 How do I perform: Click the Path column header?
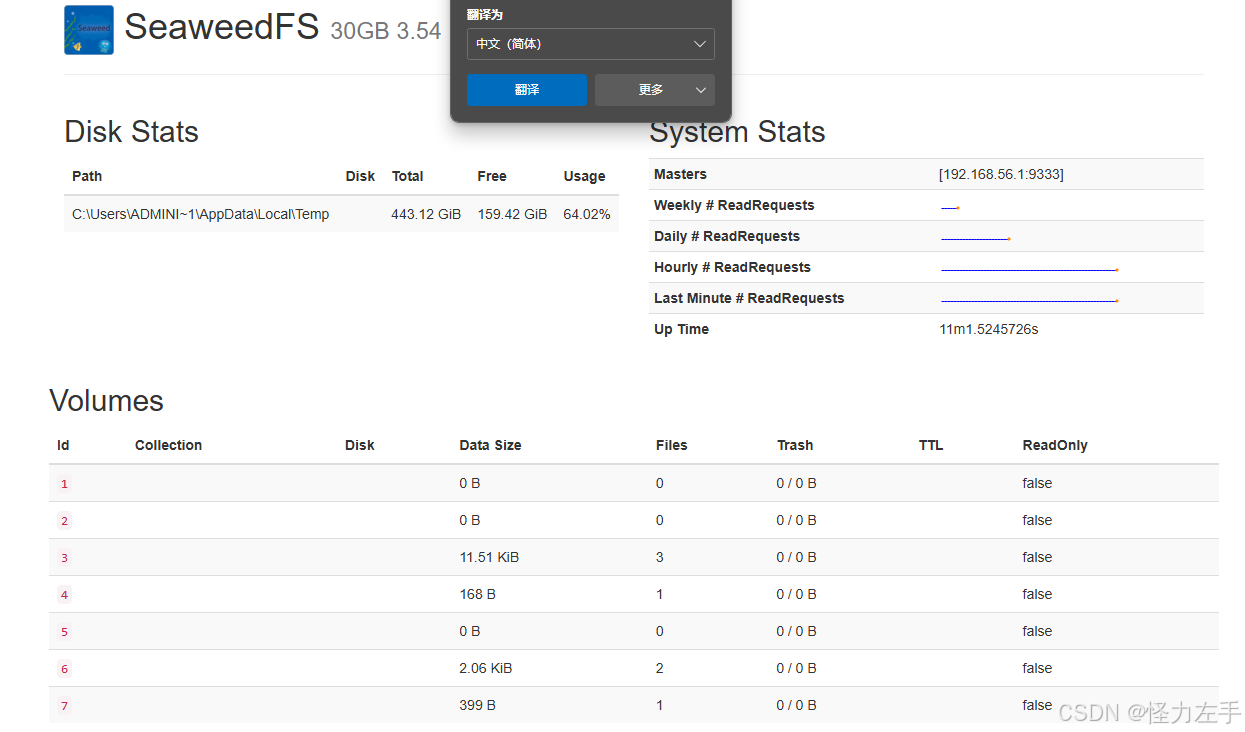(87, 176)
